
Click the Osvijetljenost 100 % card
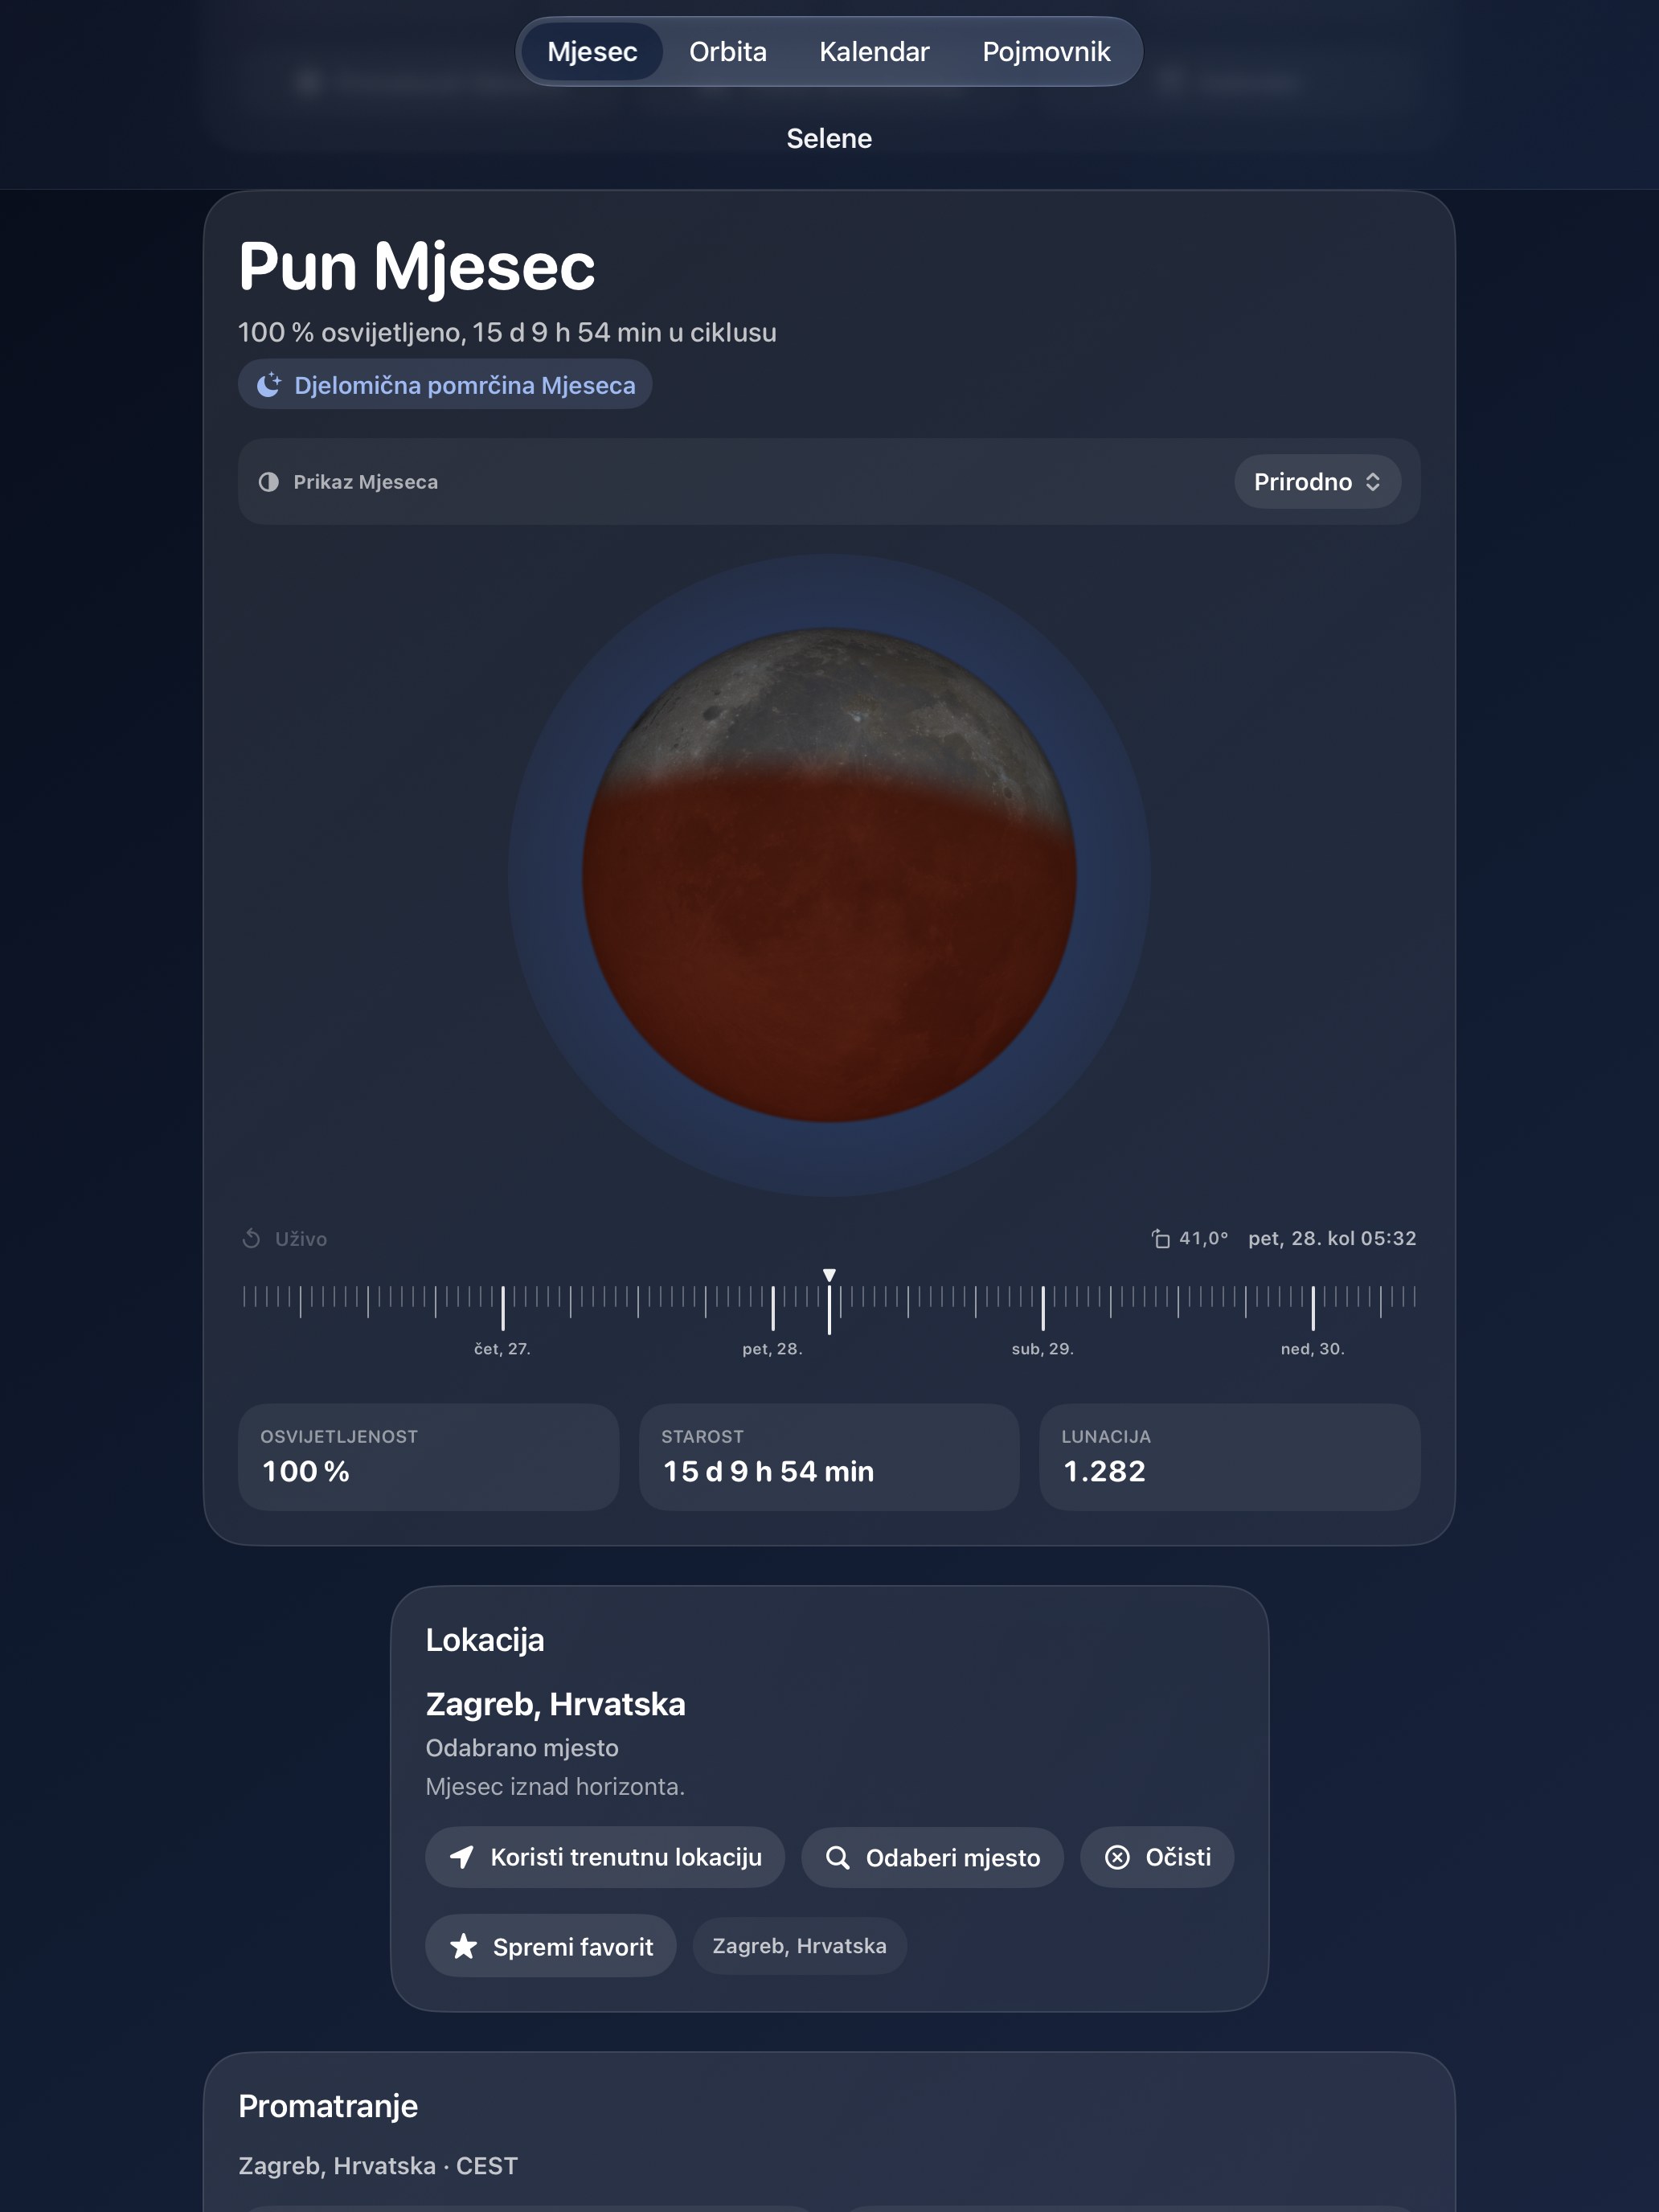(x=429, y=1457)
